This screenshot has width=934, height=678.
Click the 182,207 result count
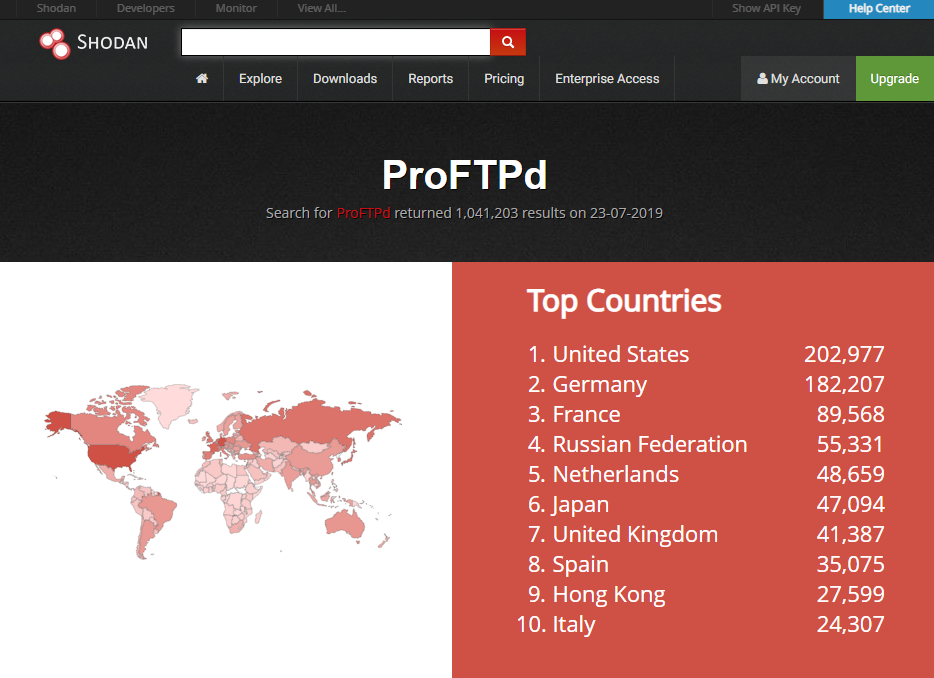click(844, 384)
